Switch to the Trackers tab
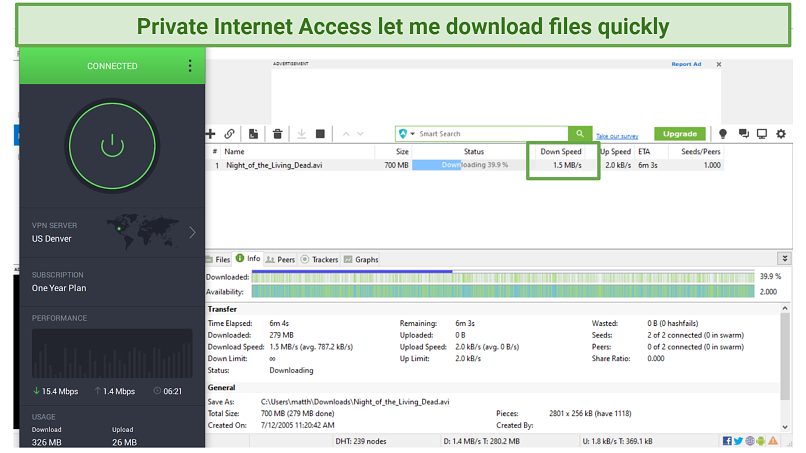The image size is (806, 453). click(320, 259)
